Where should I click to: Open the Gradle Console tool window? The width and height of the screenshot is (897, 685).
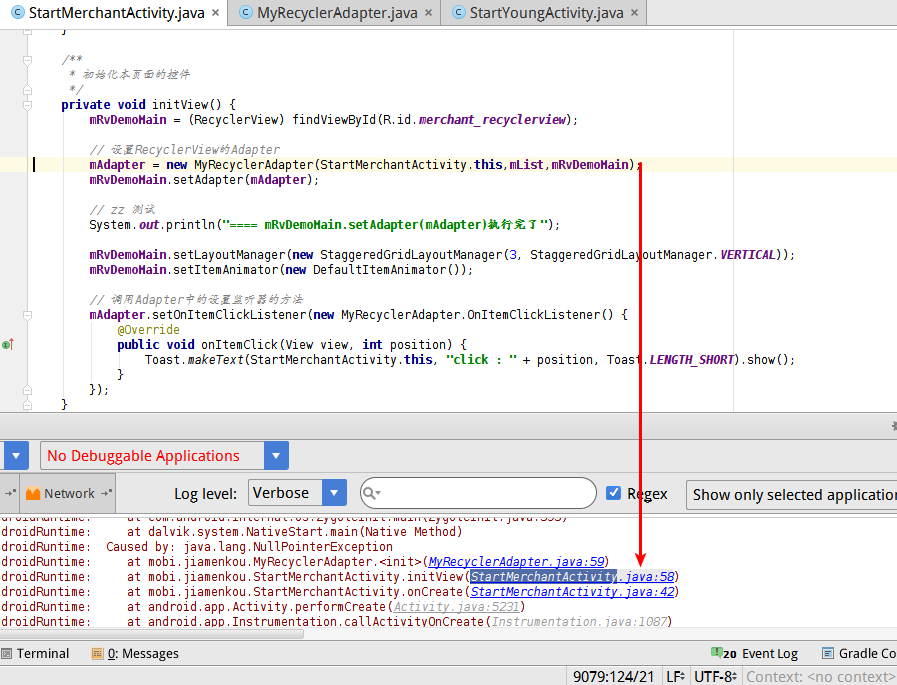[859, 654]
